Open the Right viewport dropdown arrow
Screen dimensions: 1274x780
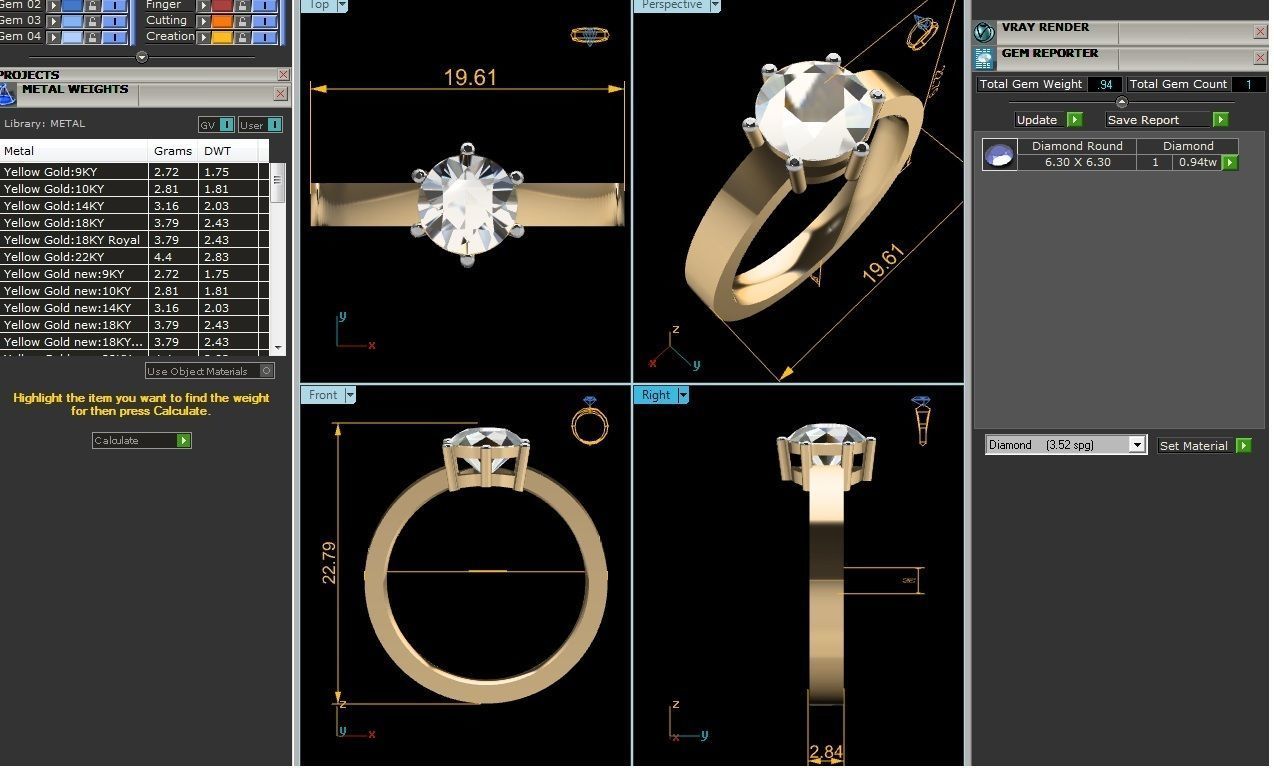683,395
